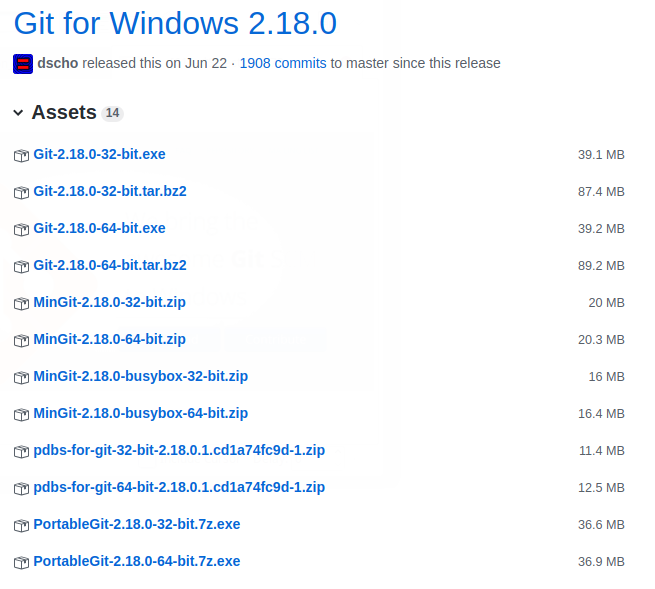
Task: Click the 89.2 MB file size
Action: click(x=601, y=266)
